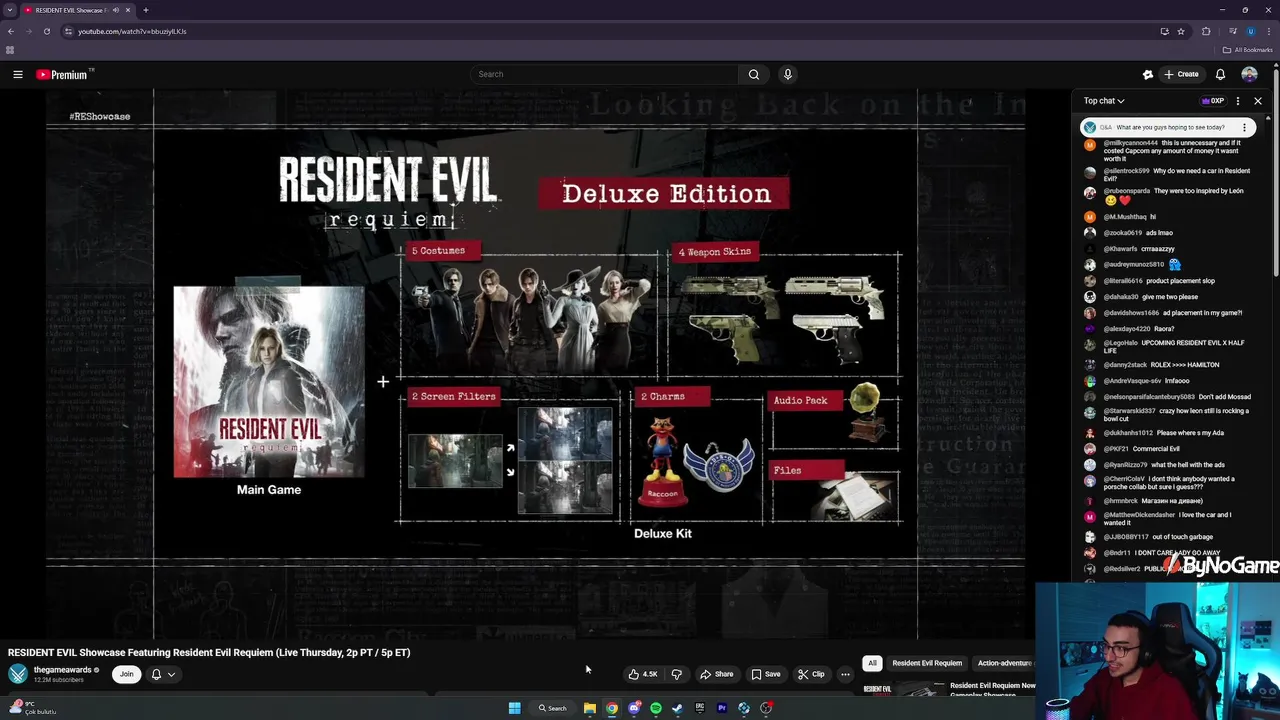Go to YouTube Premium home logo
This screenshot has width=1280, height=720.
coord(64,74)
